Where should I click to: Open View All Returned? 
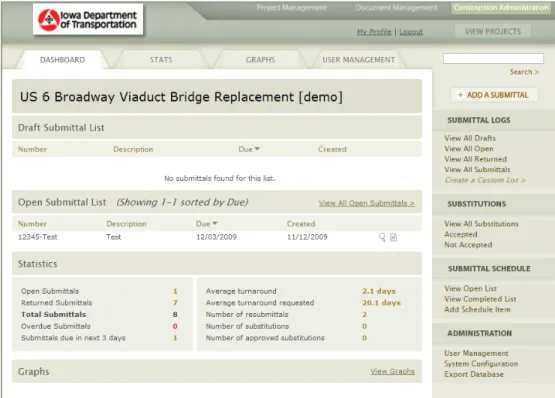pyautogui.click(x=476, y=159)
